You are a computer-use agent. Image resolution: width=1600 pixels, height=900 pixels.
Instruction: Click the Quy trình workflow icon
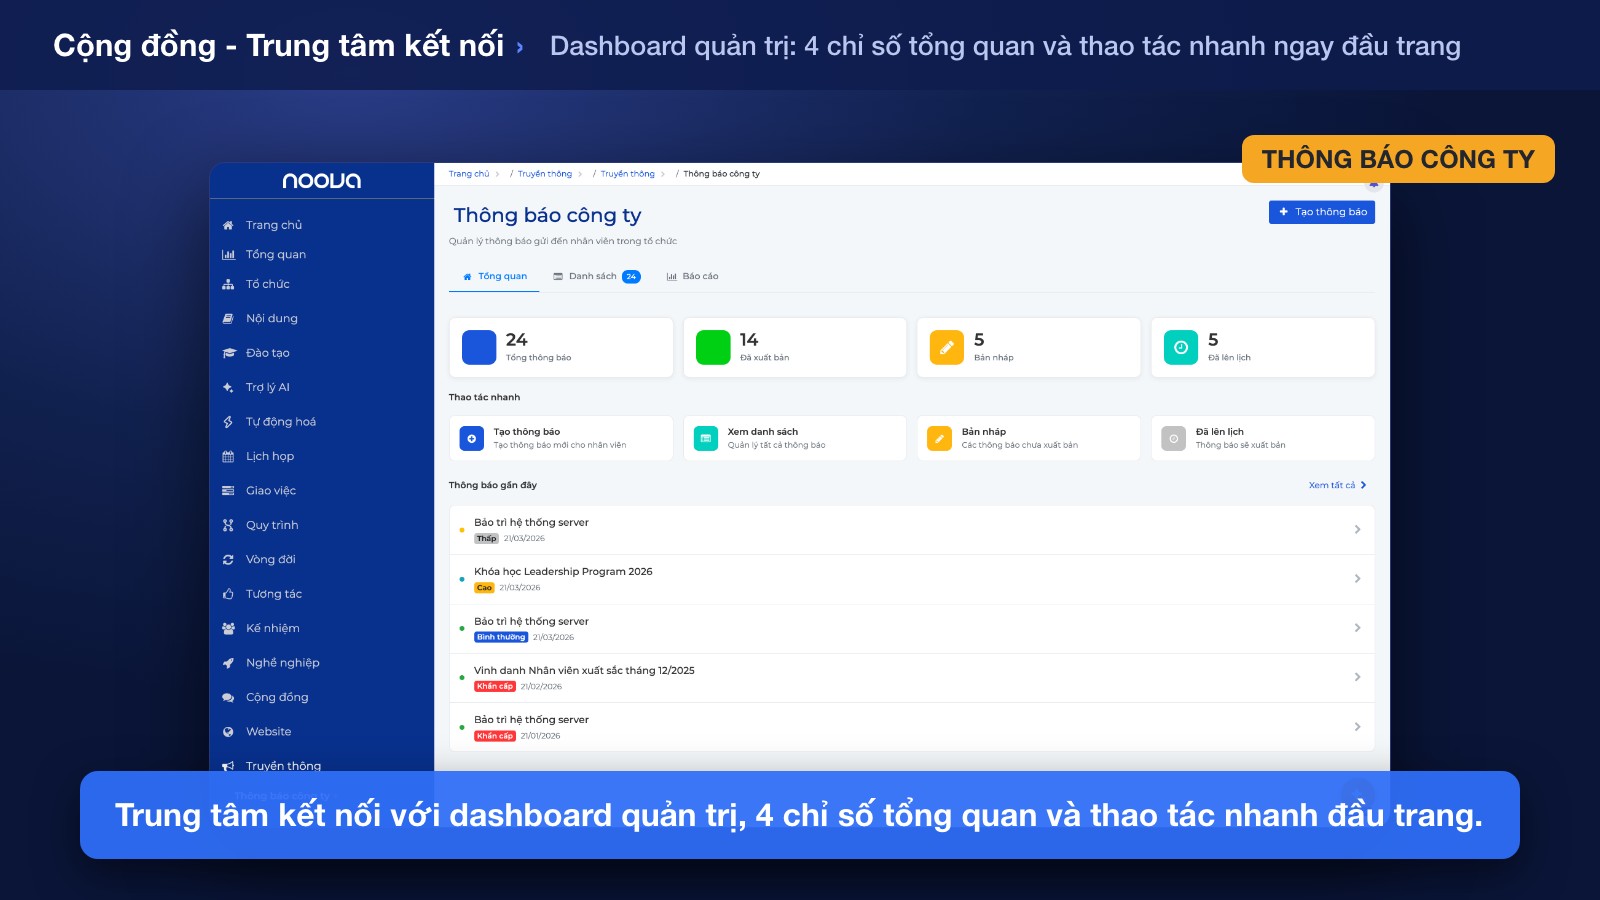[x=228, y=525]
